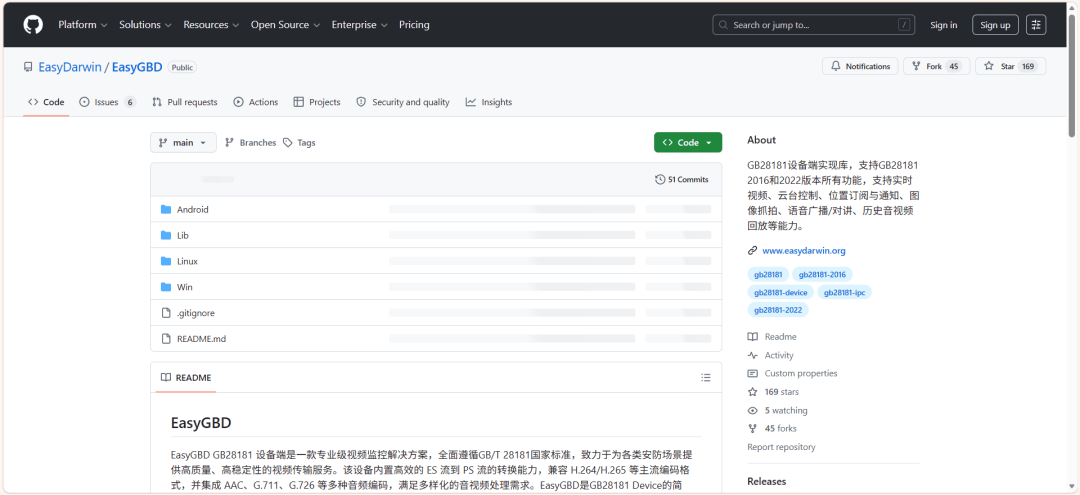Open the www.easydarwin.org website link
1080x495 pixels.
(x=804, y=251)
